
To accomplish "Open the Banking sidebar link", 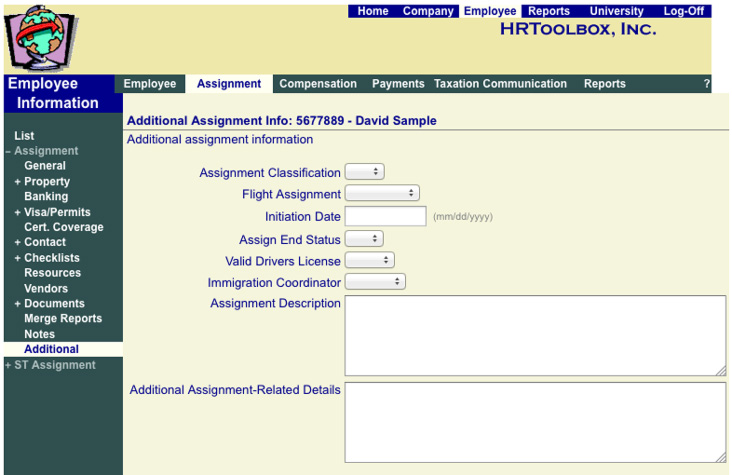I will click(x=46, y=197).
